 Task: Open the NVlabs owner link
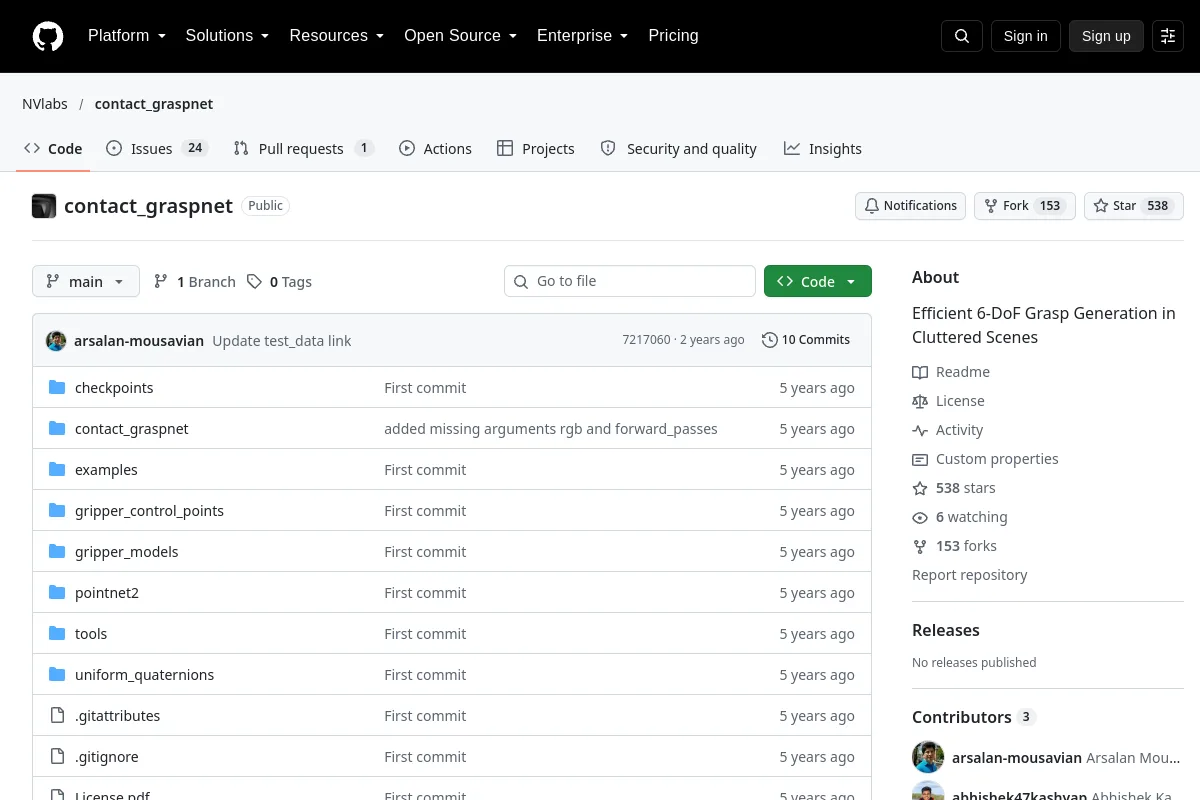click(45, 104)
